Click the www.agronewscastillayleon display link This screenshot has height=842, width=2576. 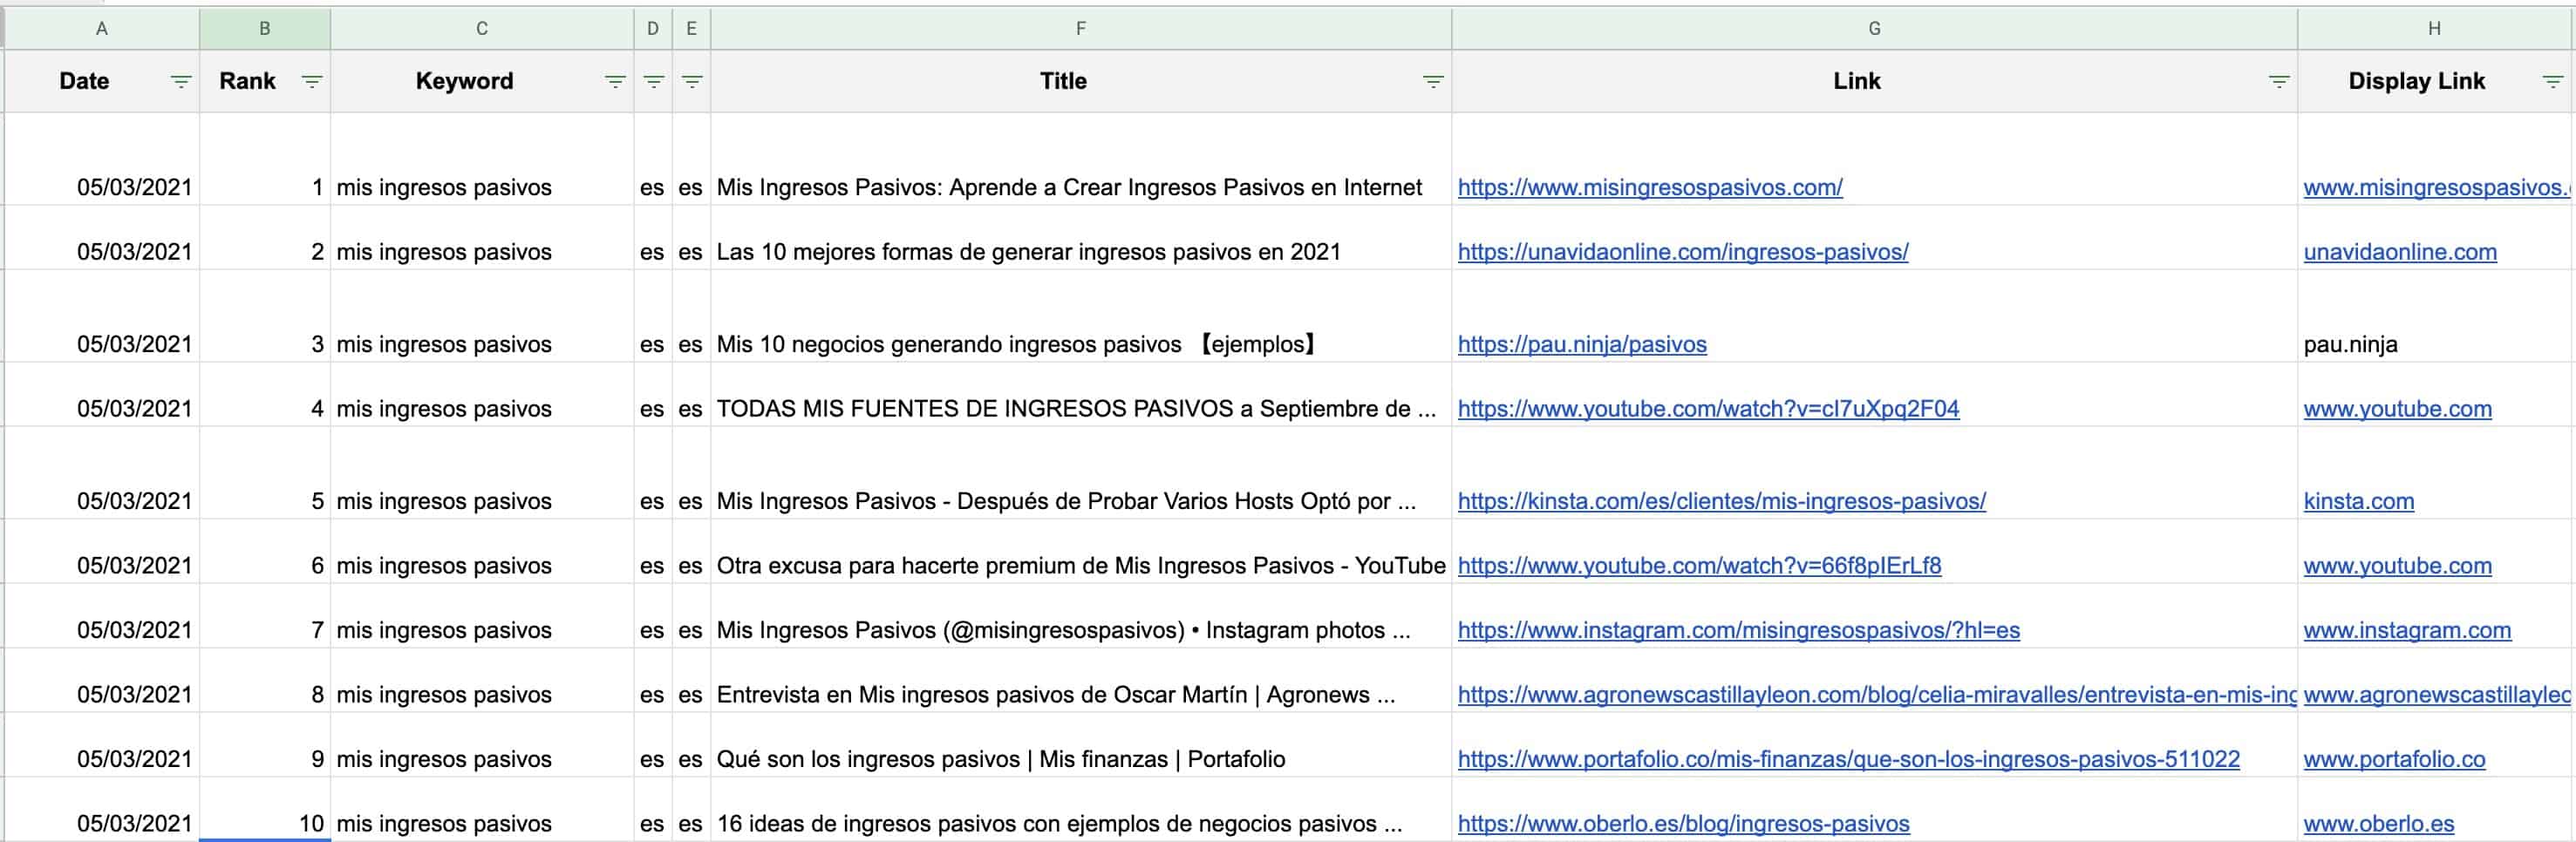2437,695
